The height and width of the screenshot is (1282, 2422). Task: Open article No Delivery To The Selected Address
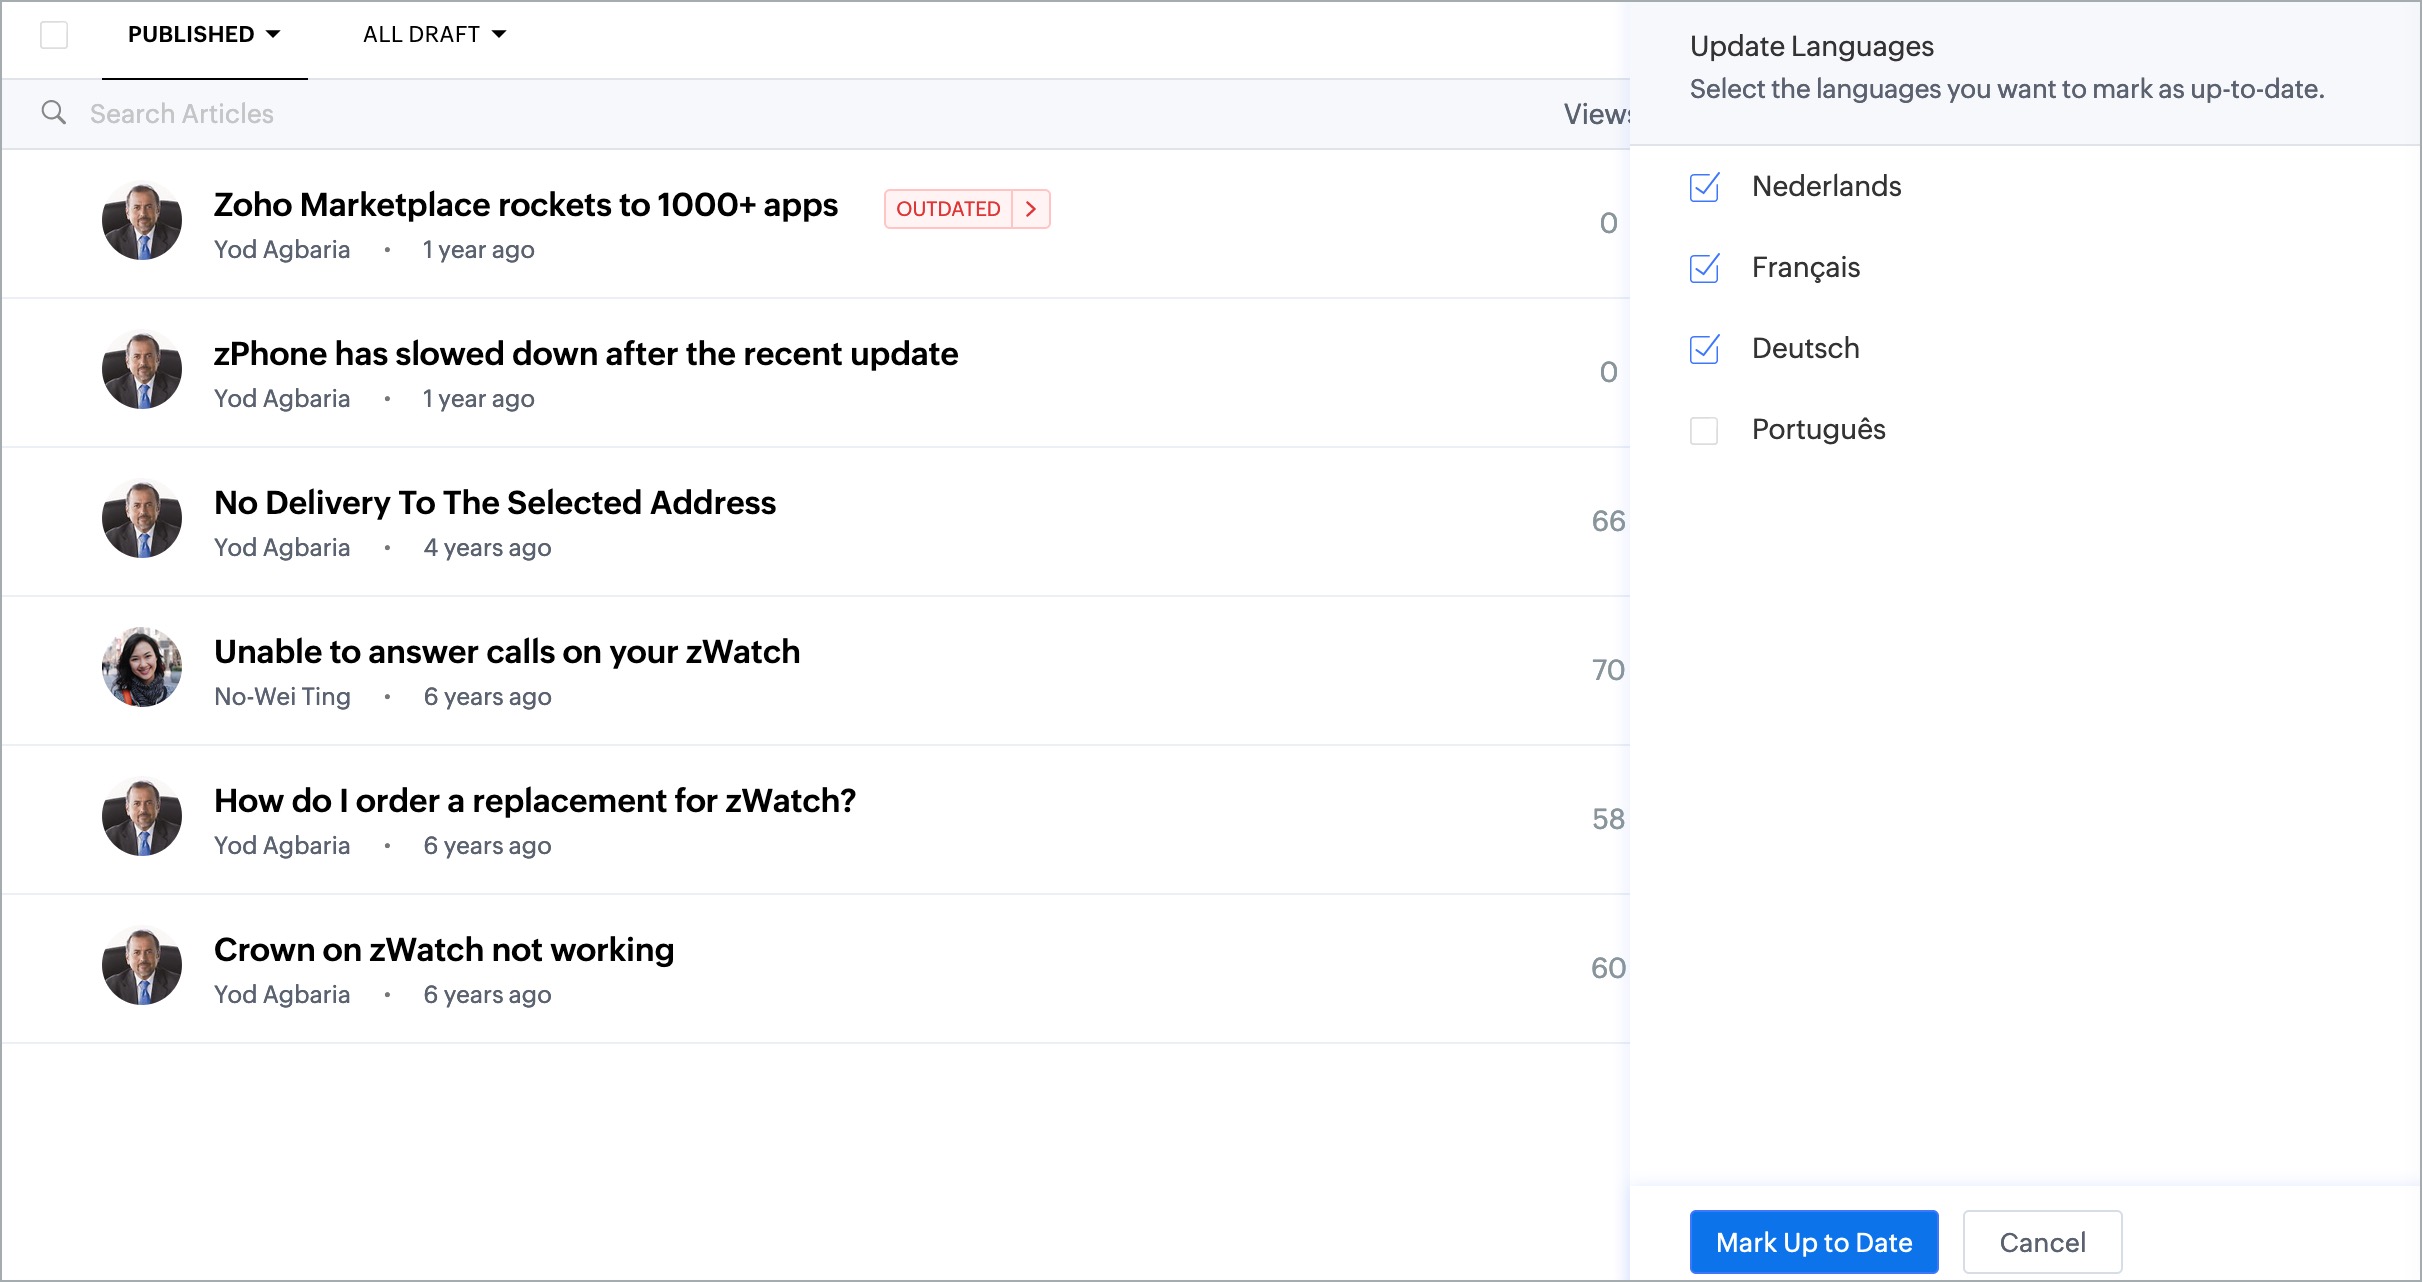(x=495, y=503)
